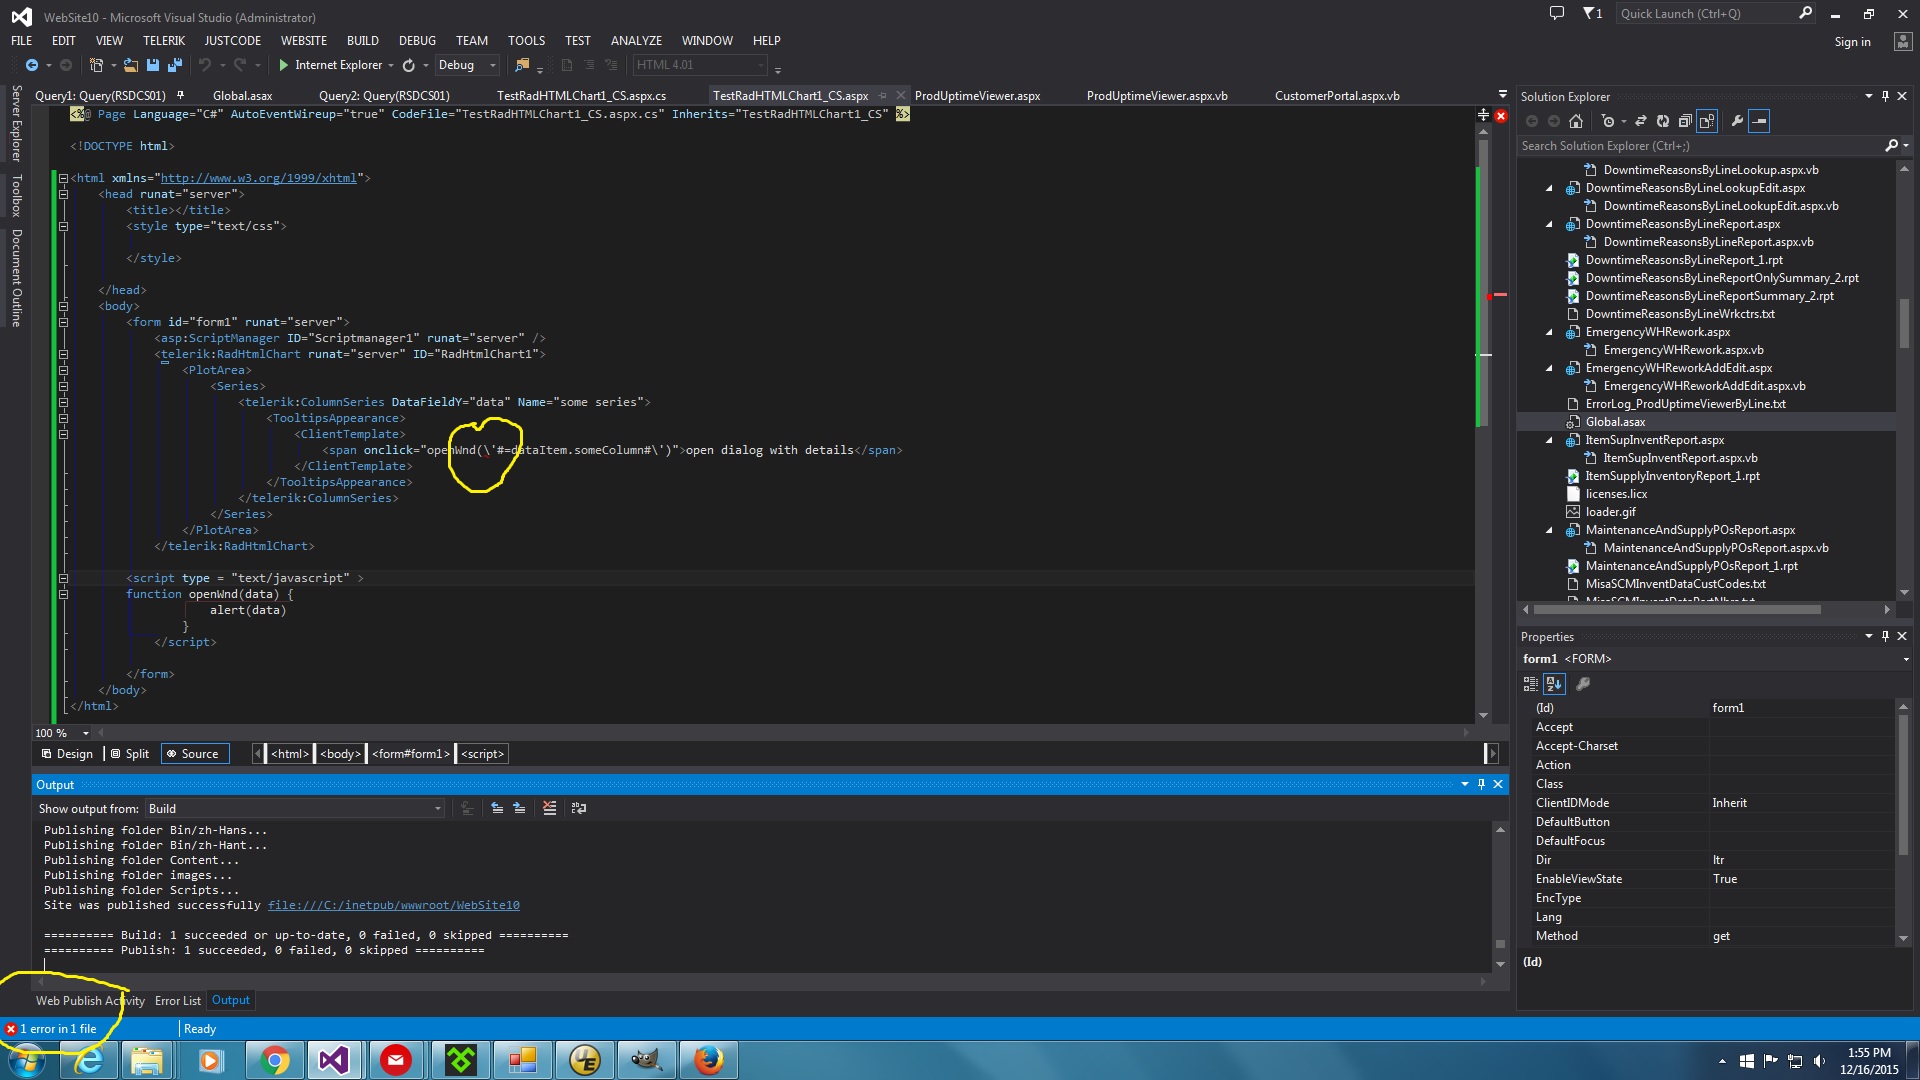Open the Show output from Build dropdown
This screenshot has height=1080, width=1920.
pyautogui.click(x=295, y=808)
